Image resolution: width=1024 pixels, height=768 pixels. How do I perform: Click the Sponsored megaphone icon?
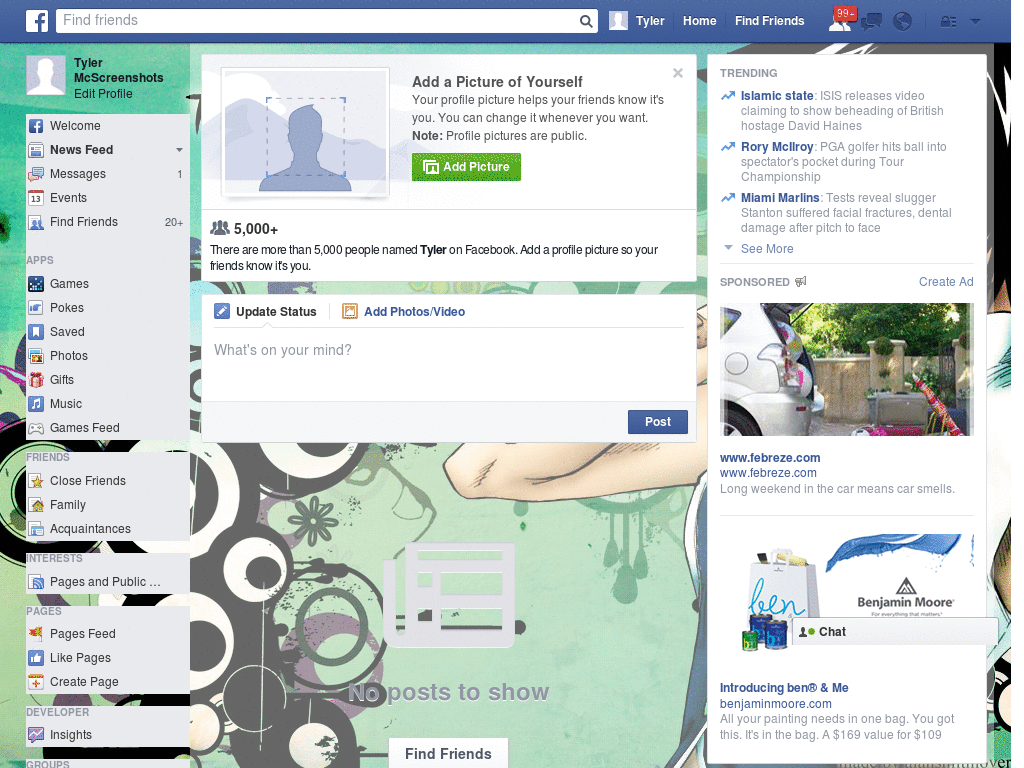801,281
